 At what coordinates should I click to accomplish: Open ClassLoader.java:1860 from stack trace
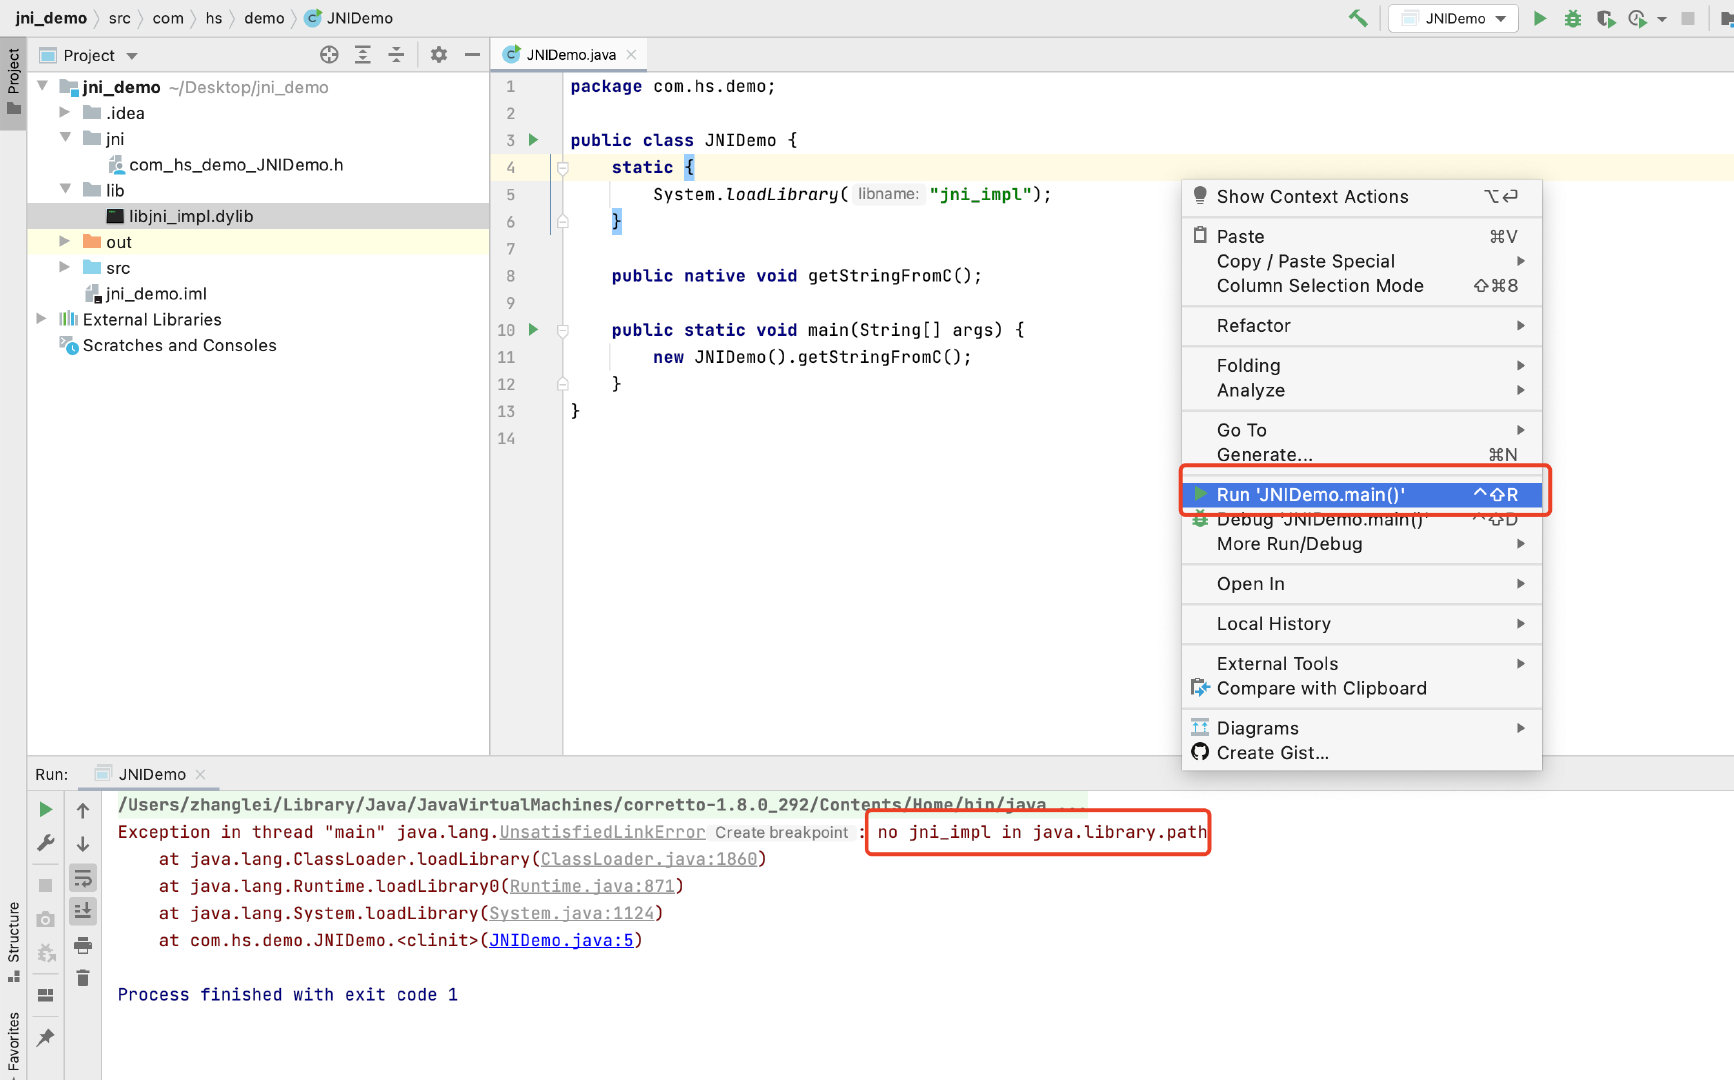click(650, 858)
